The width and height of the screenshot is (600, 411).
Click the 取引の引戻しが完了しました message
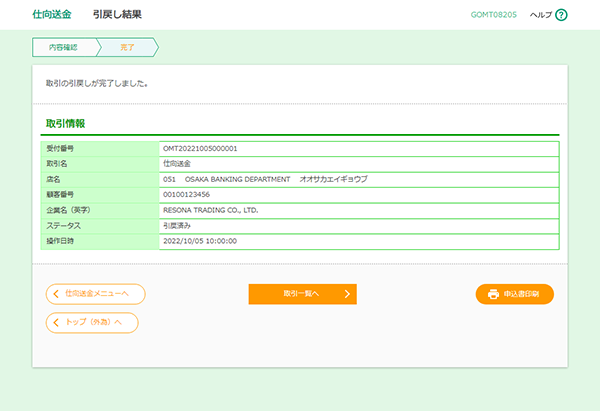click(97, 83)
